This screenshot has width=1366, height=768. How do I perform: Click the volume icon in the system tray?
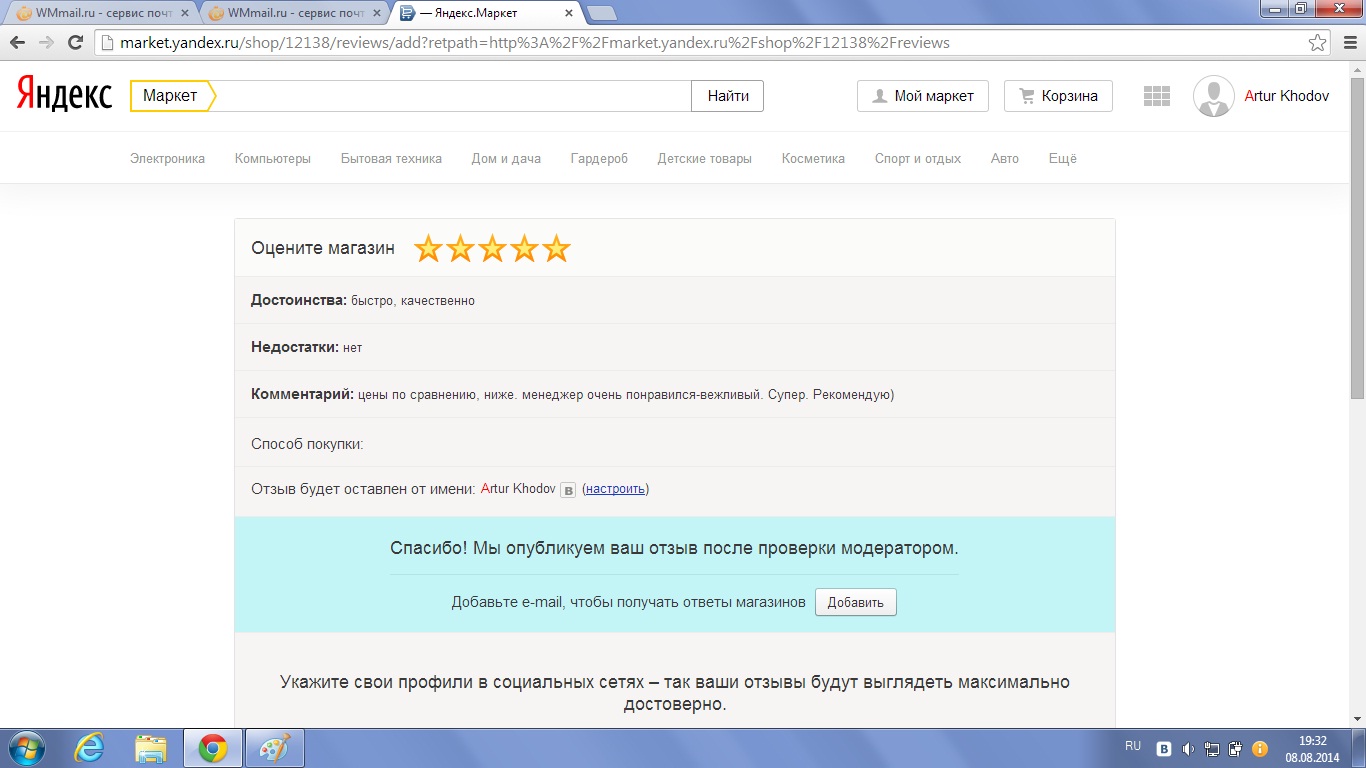1188,748
